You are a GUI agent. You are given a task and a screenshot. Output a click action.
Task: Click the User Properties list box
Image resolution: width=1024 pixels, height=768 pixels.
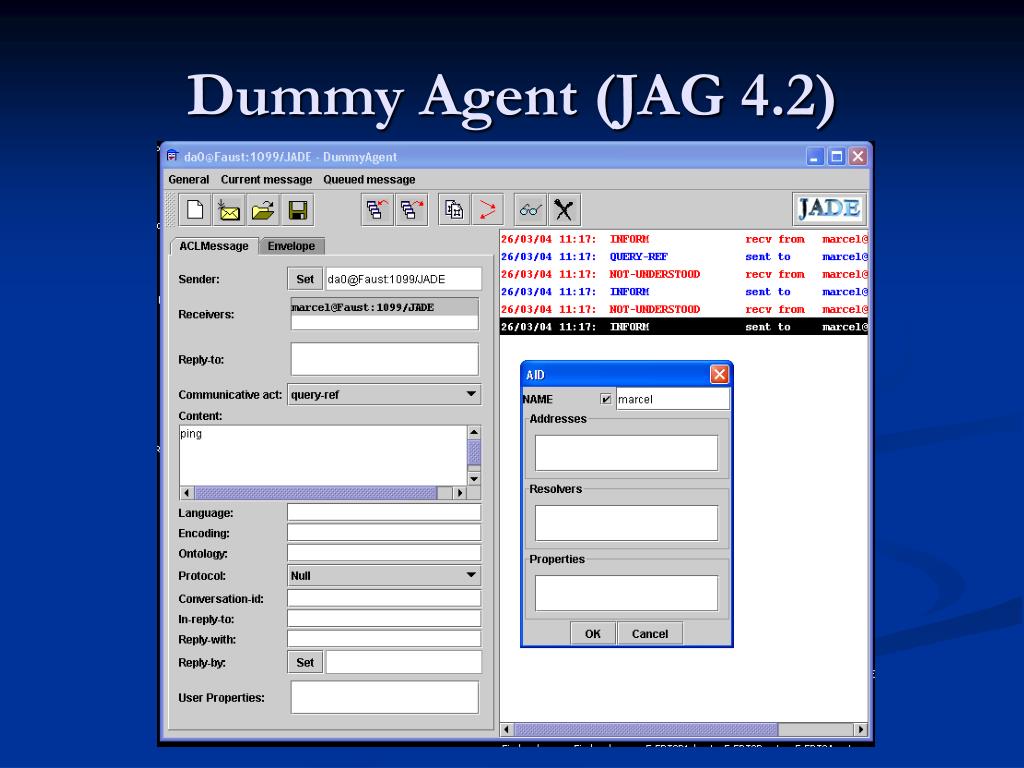[385, 697]
